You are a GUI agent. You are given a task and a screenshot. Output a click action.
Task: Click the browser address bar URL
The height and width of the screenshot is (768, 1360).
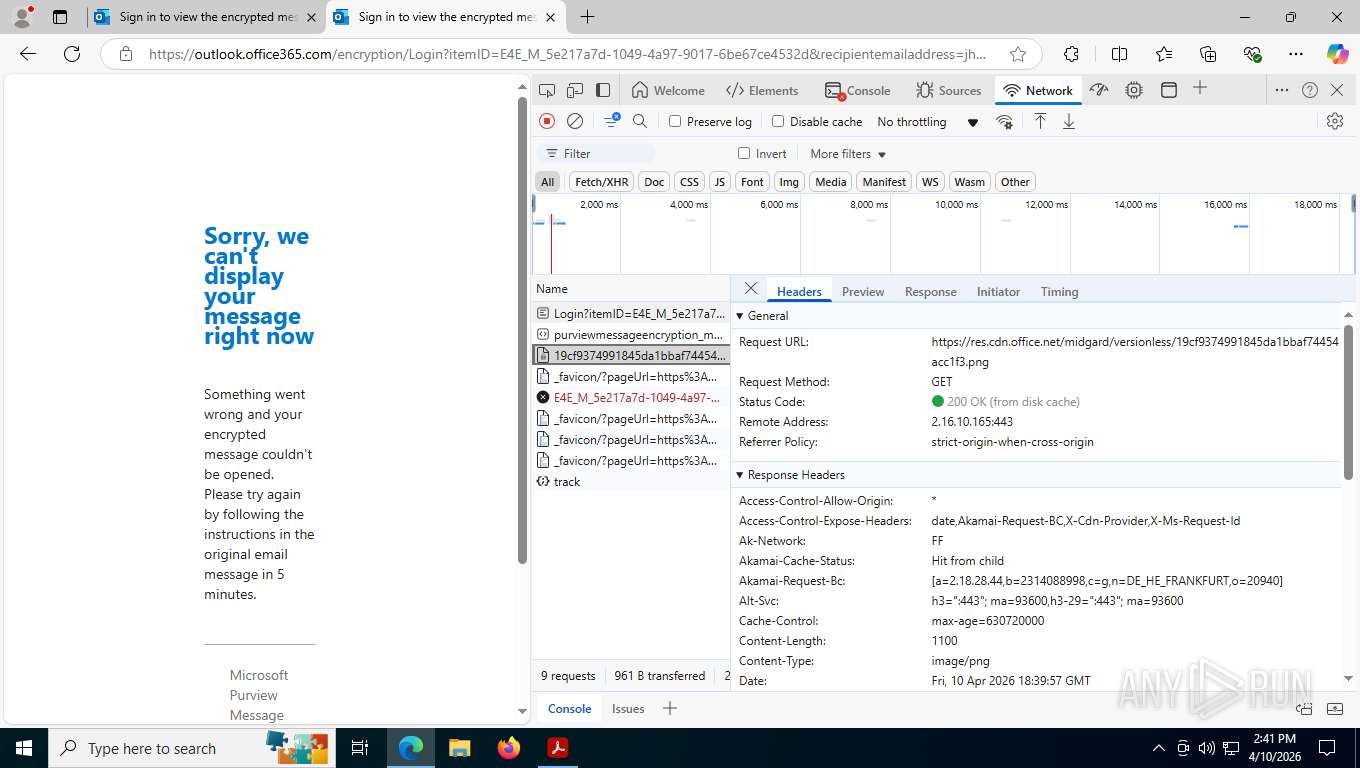click(x=567, y=54)
